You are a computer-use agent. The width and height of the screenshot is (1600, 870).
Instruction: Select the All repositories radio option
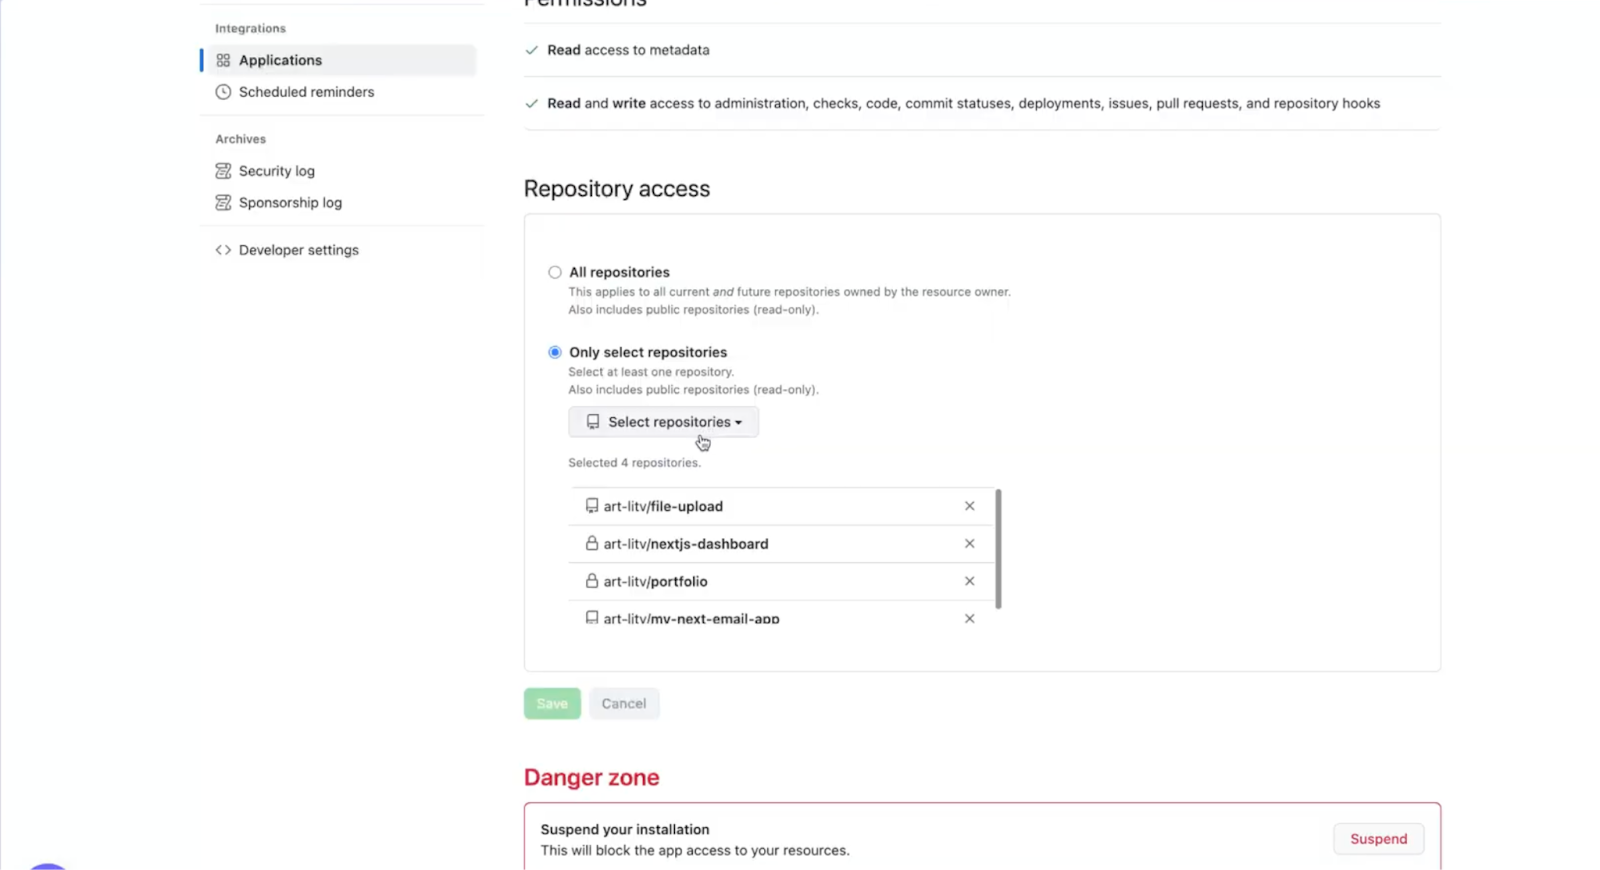tap(555, 272)
